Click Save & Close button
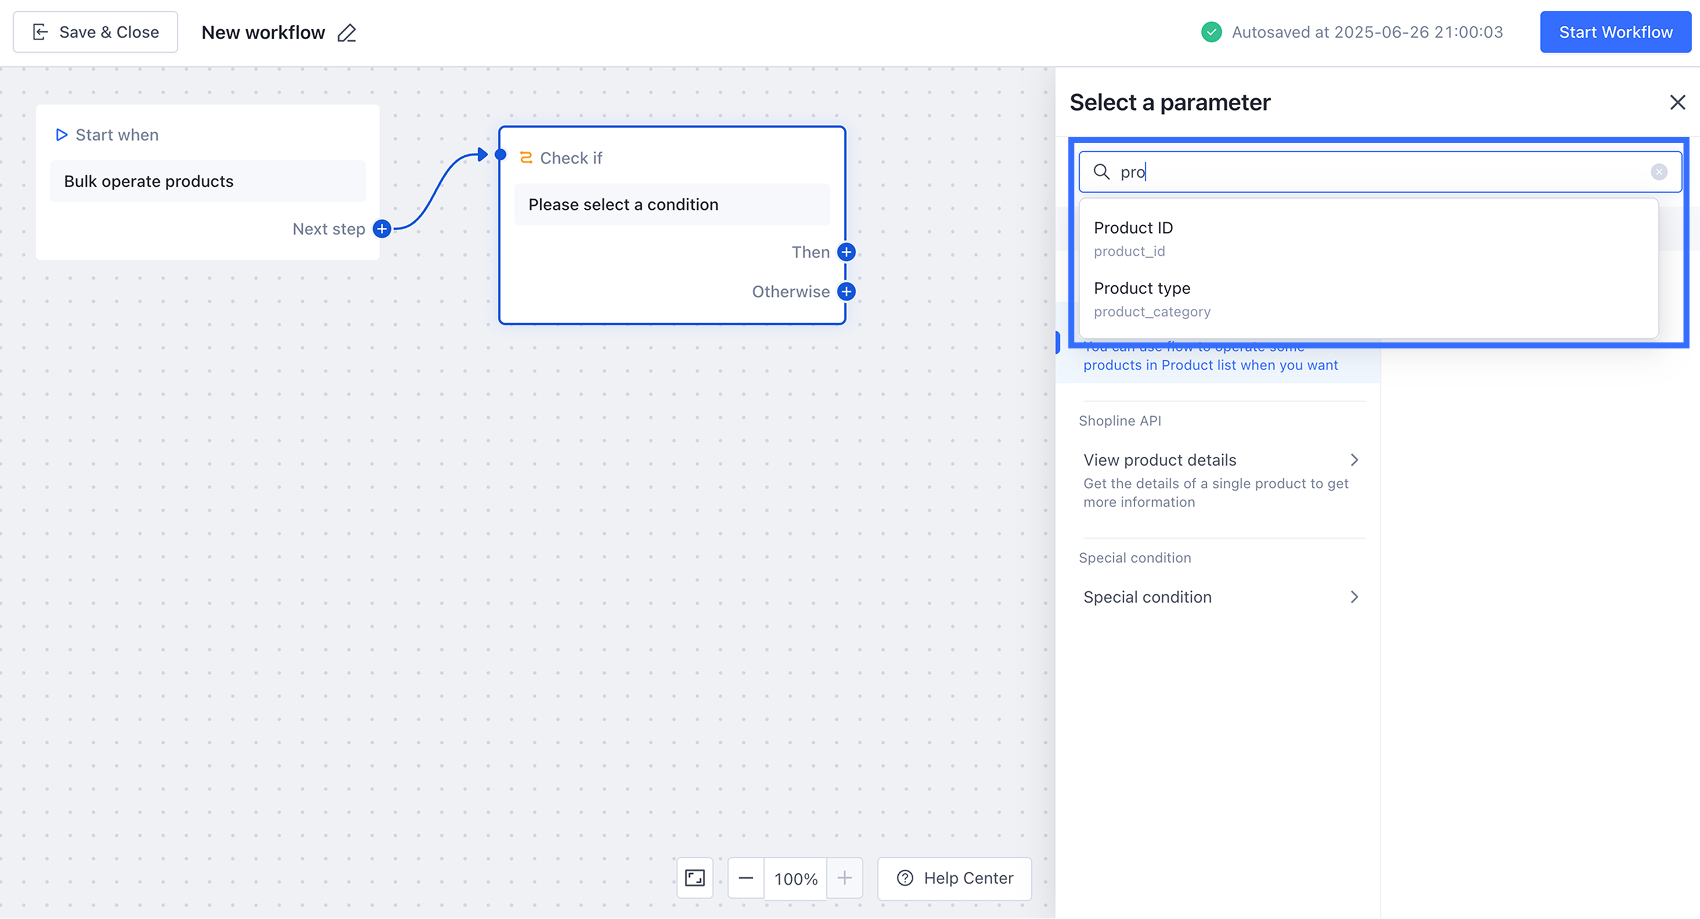Image resolution: width=1700 pixels, height=919 pixels. click(96, 32)
